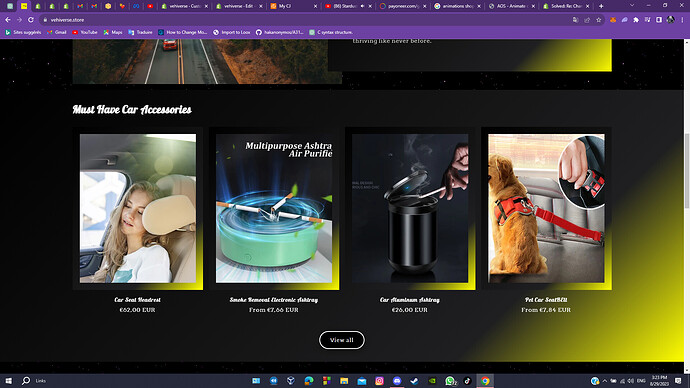Open the browser side panel icon
This screenshot has width=690, height=388.
[659, 20]
